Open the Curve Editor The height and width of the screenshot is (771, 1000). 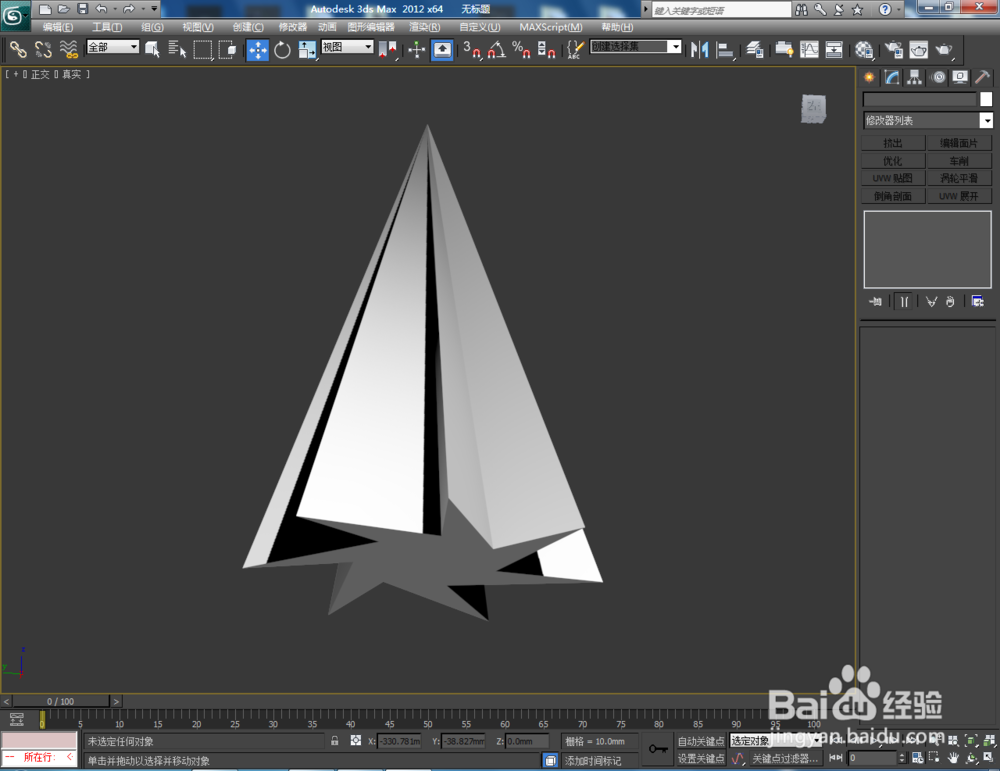pos(809,50)
